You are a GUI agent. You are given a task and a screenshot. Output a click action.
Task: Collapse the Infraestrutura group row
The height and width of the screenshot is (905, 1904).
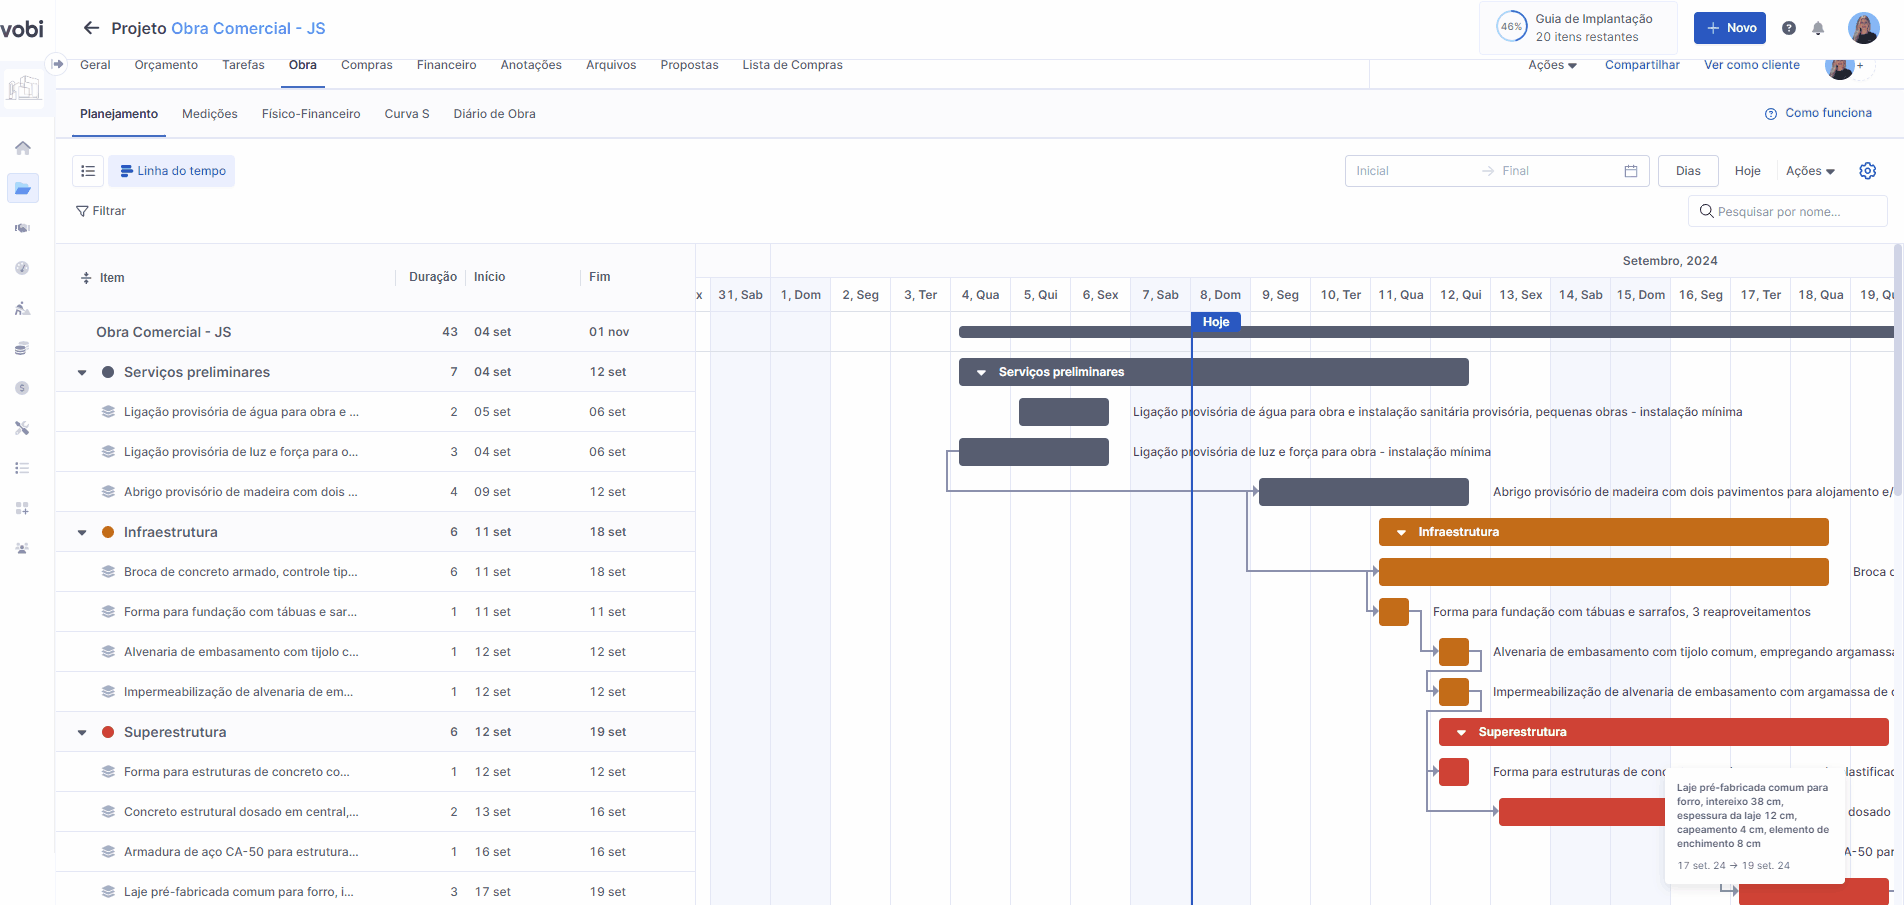[x=82, y=532]
